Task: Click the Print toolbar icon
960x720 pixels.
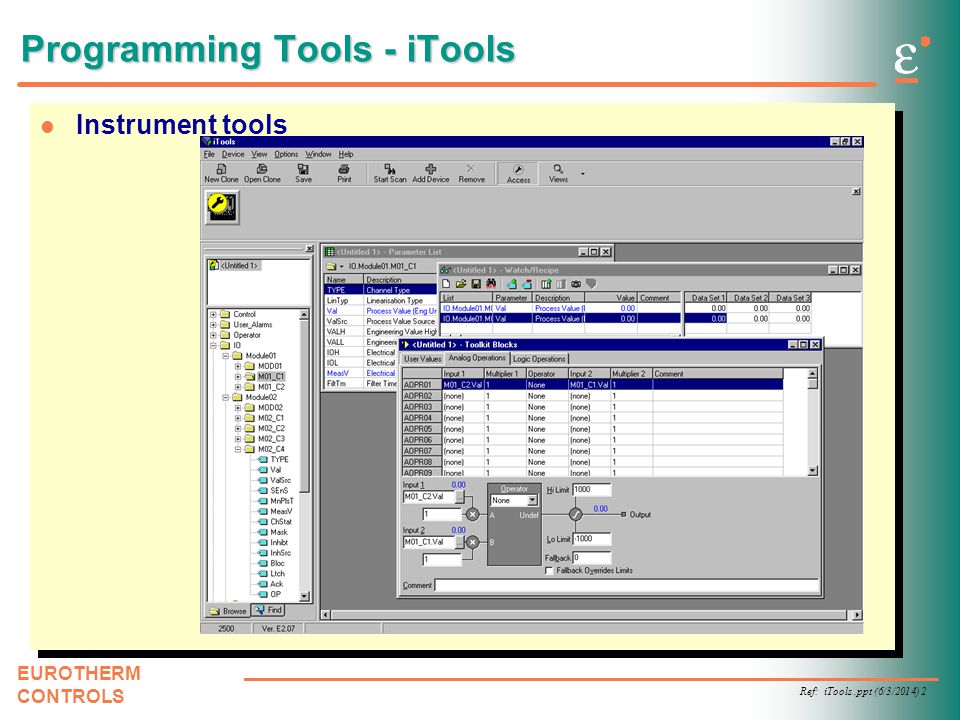Action: click(x=344, y=169)
